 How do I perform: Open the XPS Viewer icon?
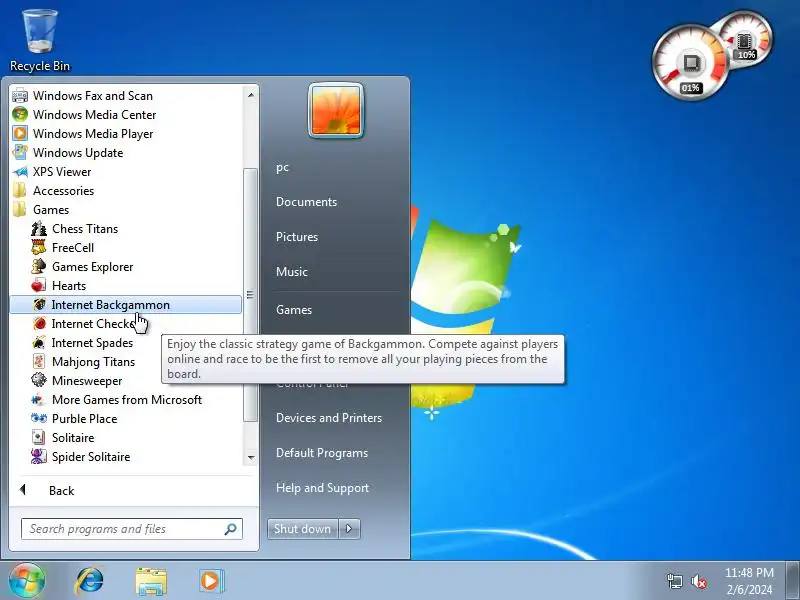tap(20, 171)
